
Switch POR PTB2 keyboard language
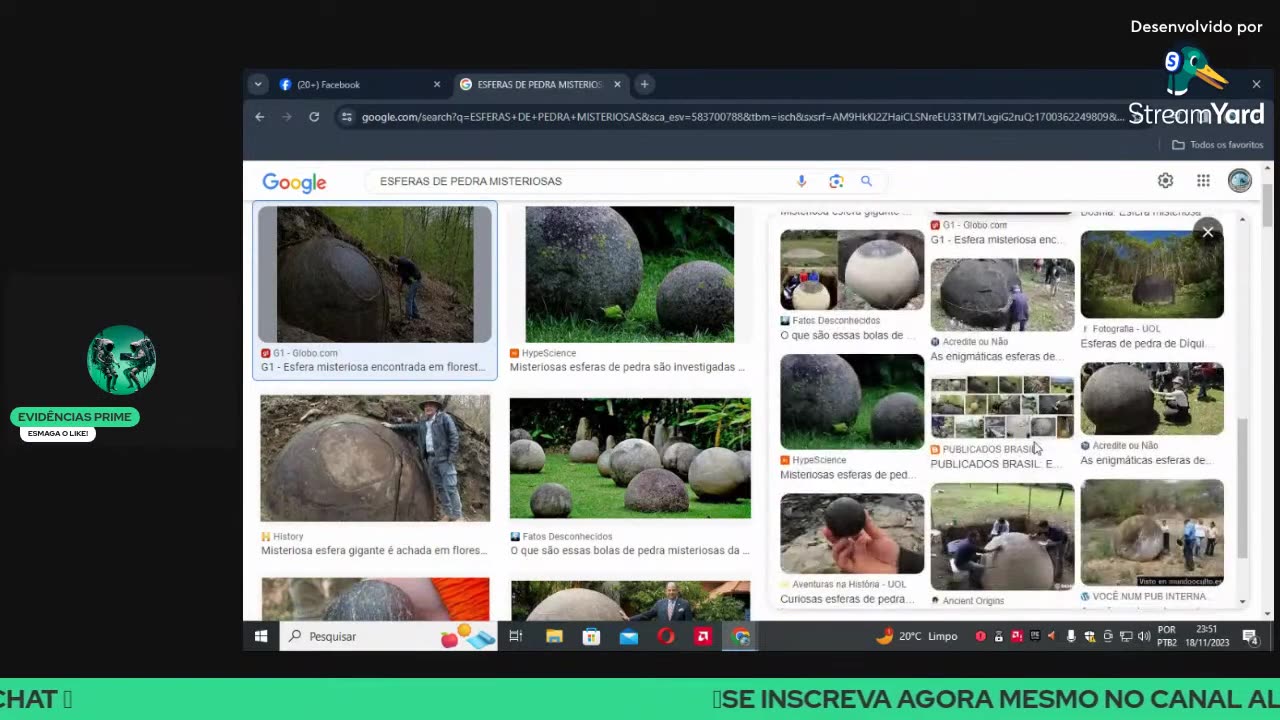(1167, 636)
